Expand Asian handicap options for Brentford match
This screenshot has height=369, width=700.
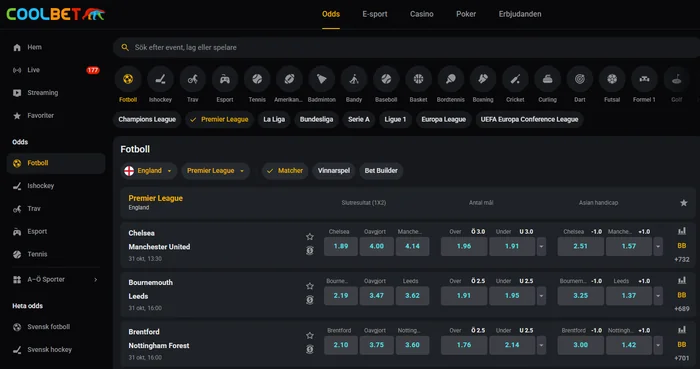point(658,345)
